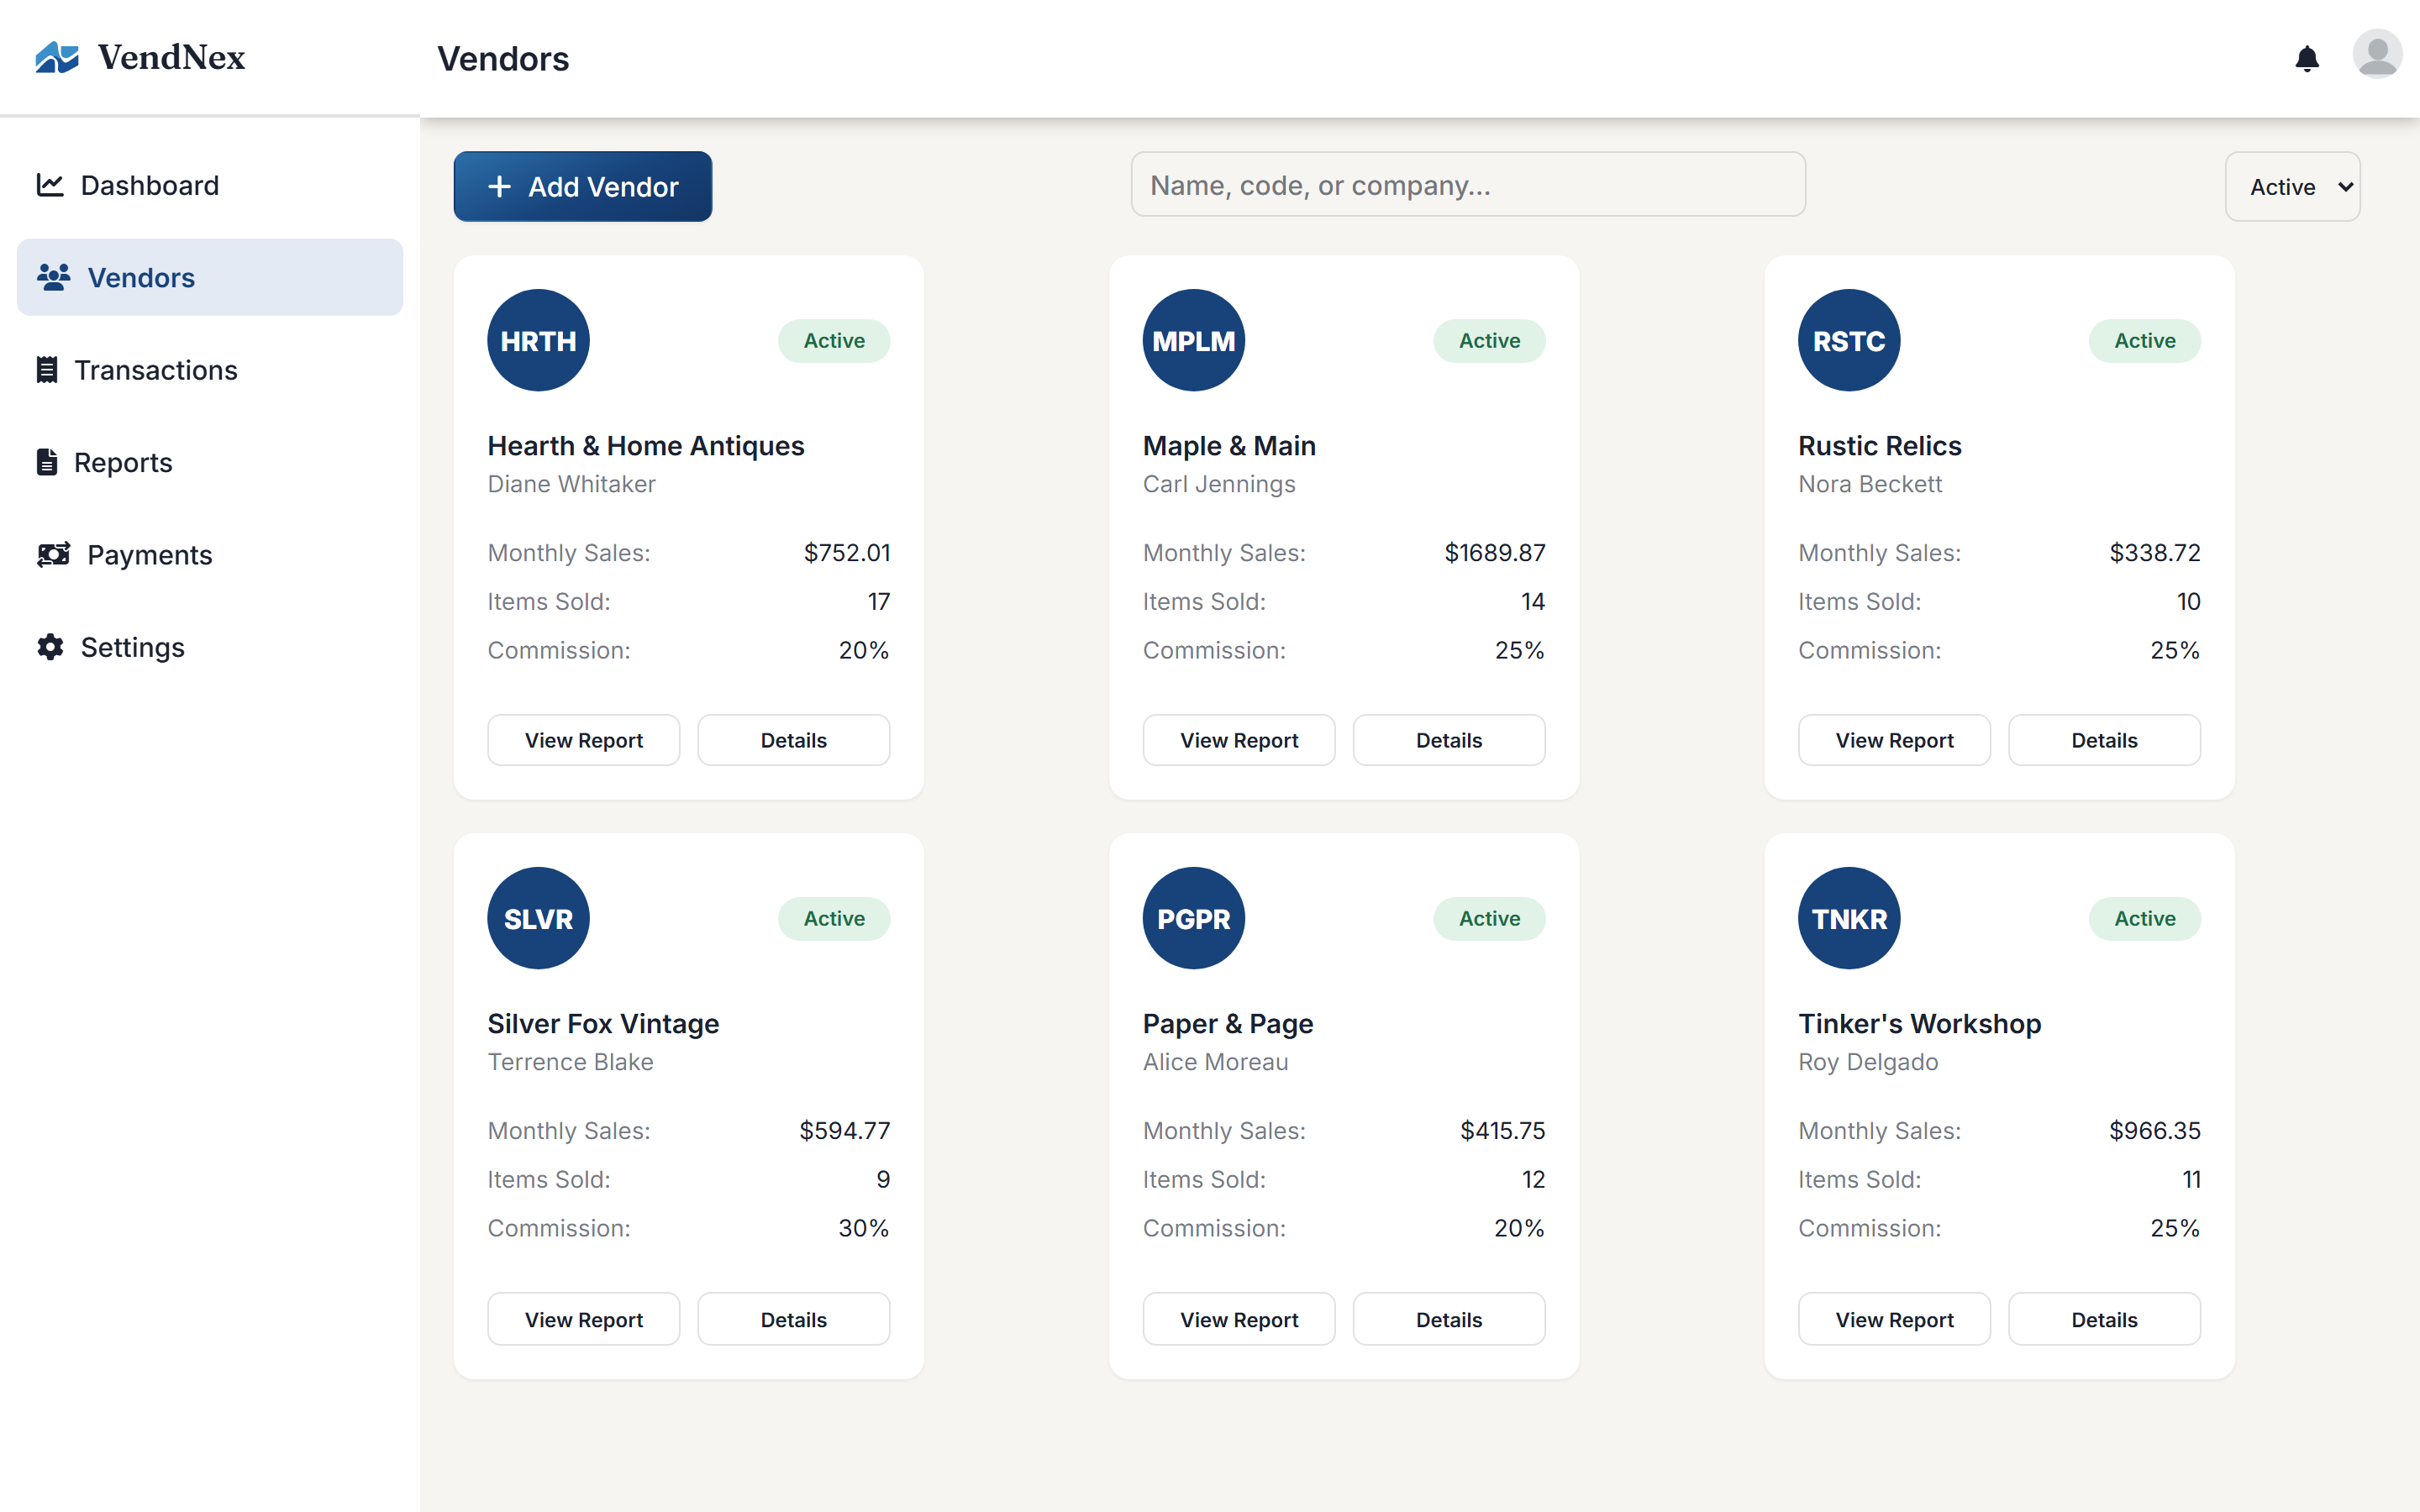Viewport: 2420px width, 1512px height.
Task: Open user profile avatar
Action: (x=2377, y=54)
